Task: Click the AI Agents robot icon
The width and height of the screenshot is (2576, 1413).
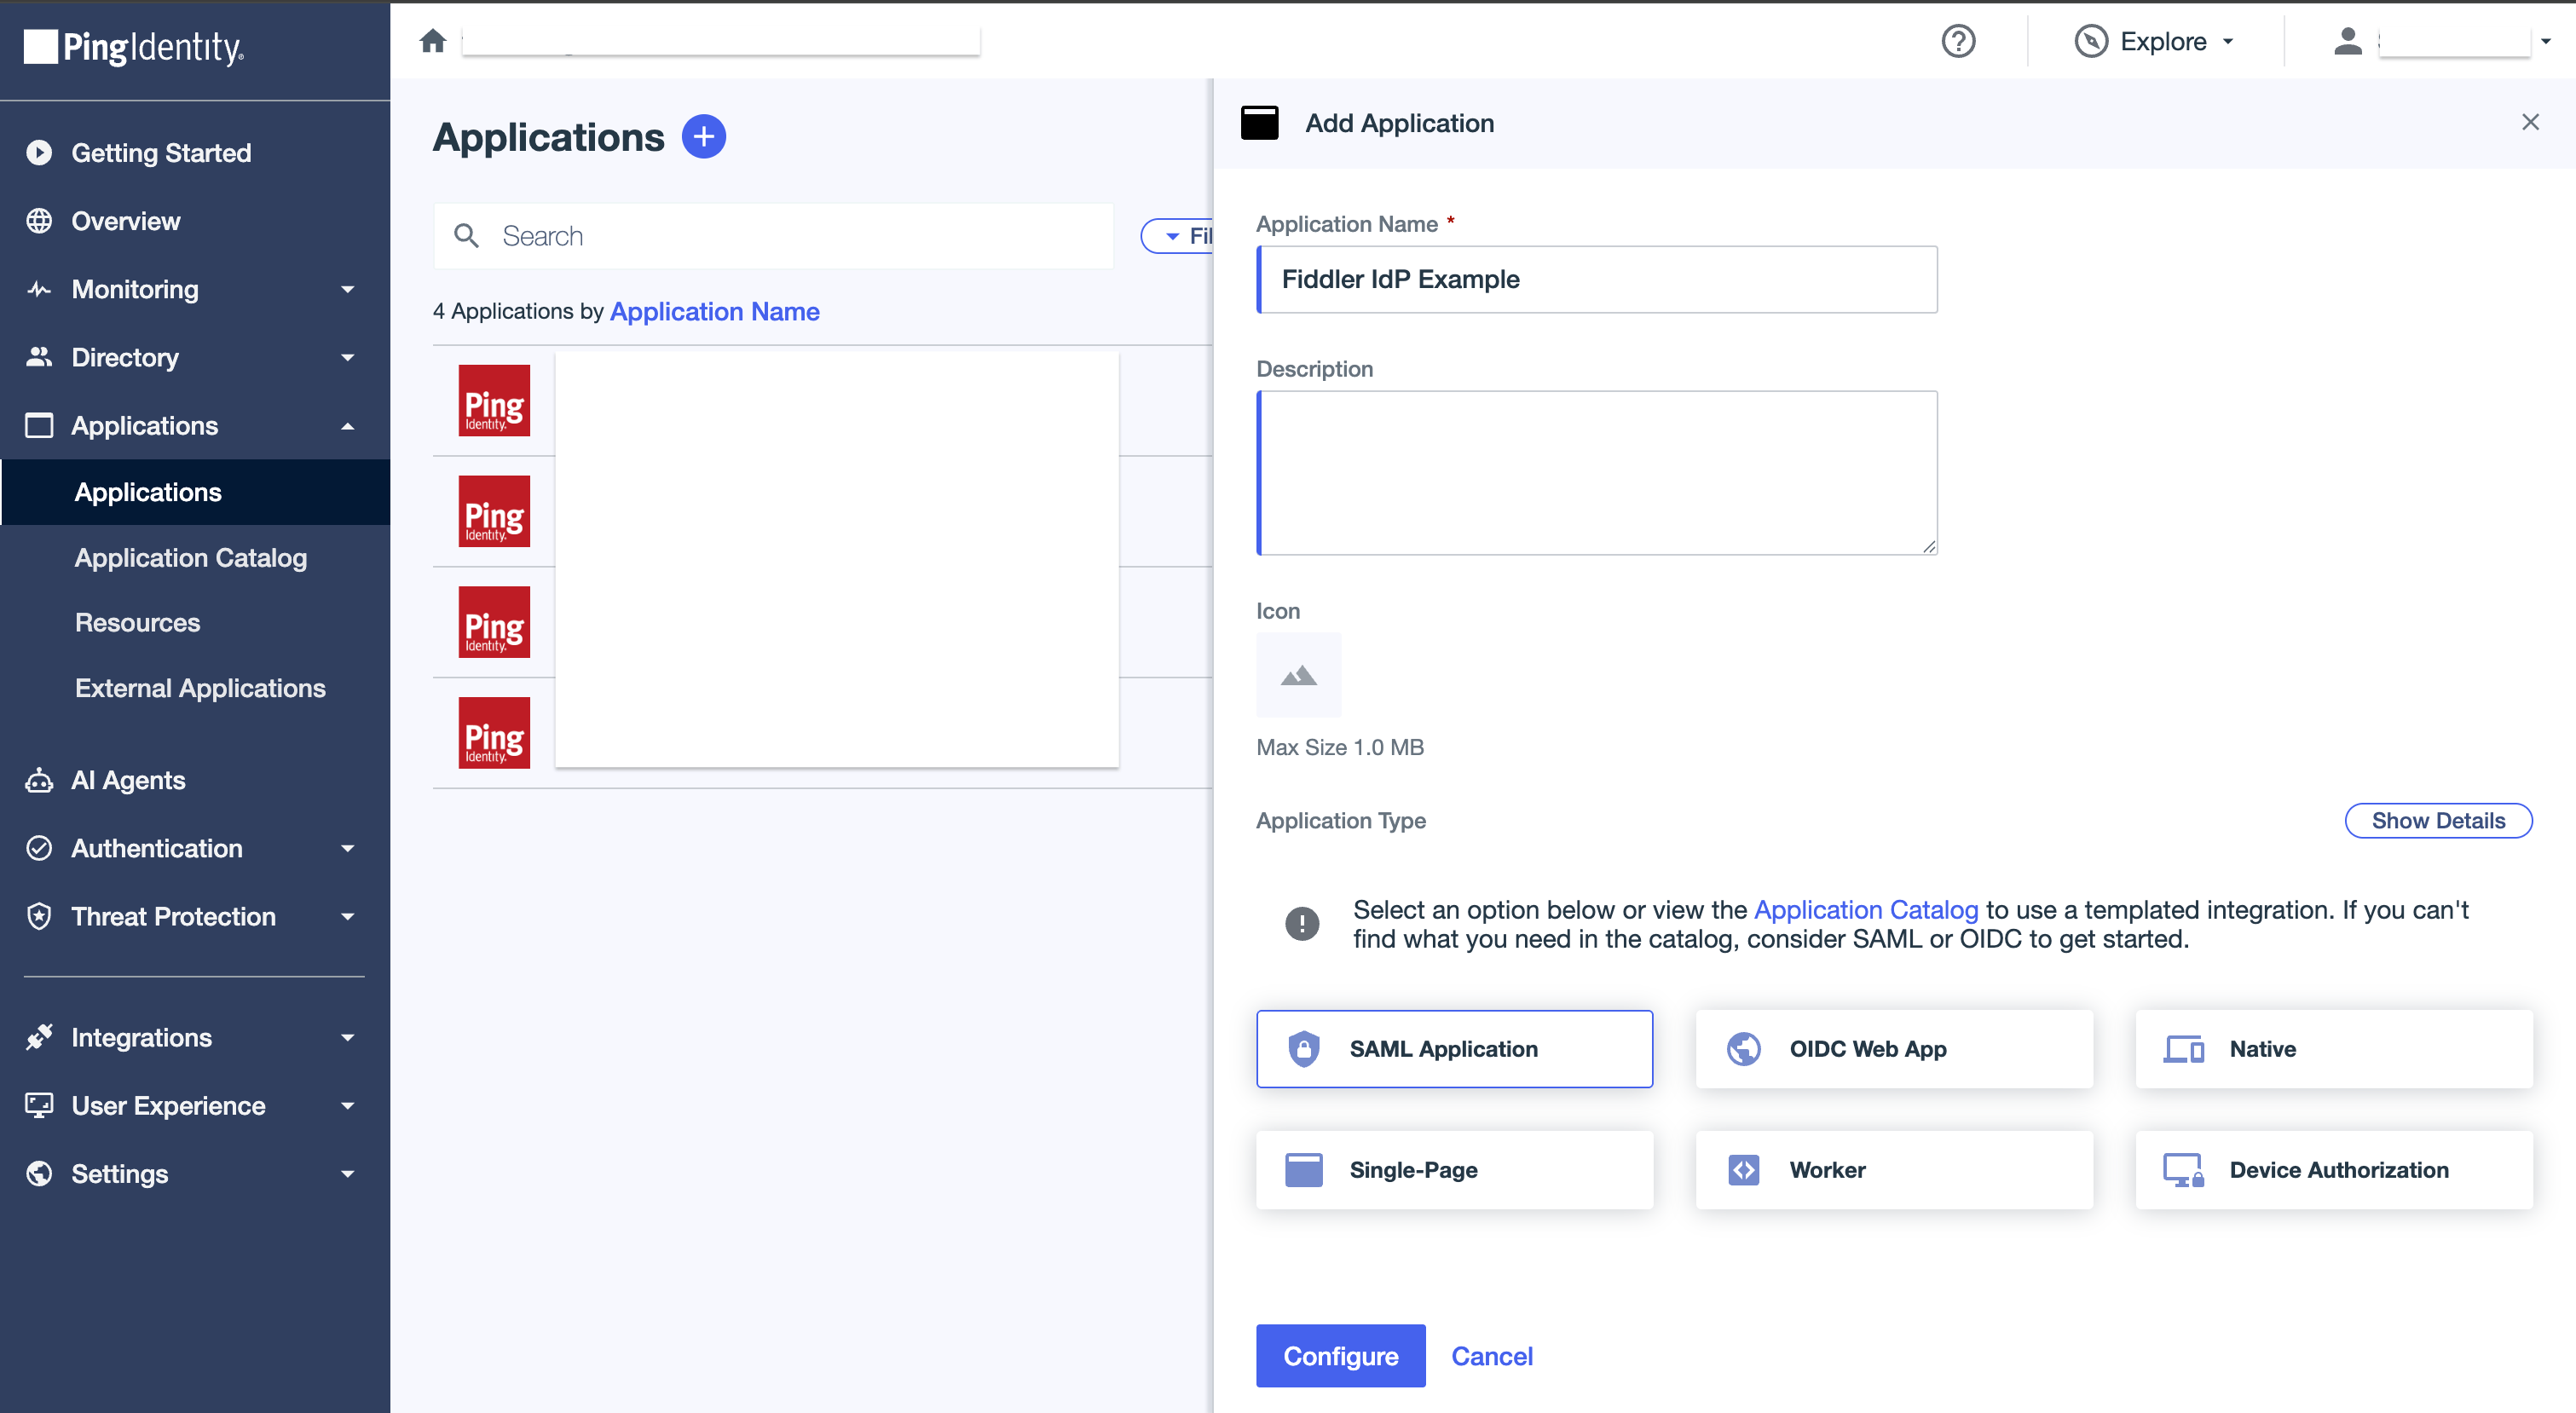Action: pos(39,780)
